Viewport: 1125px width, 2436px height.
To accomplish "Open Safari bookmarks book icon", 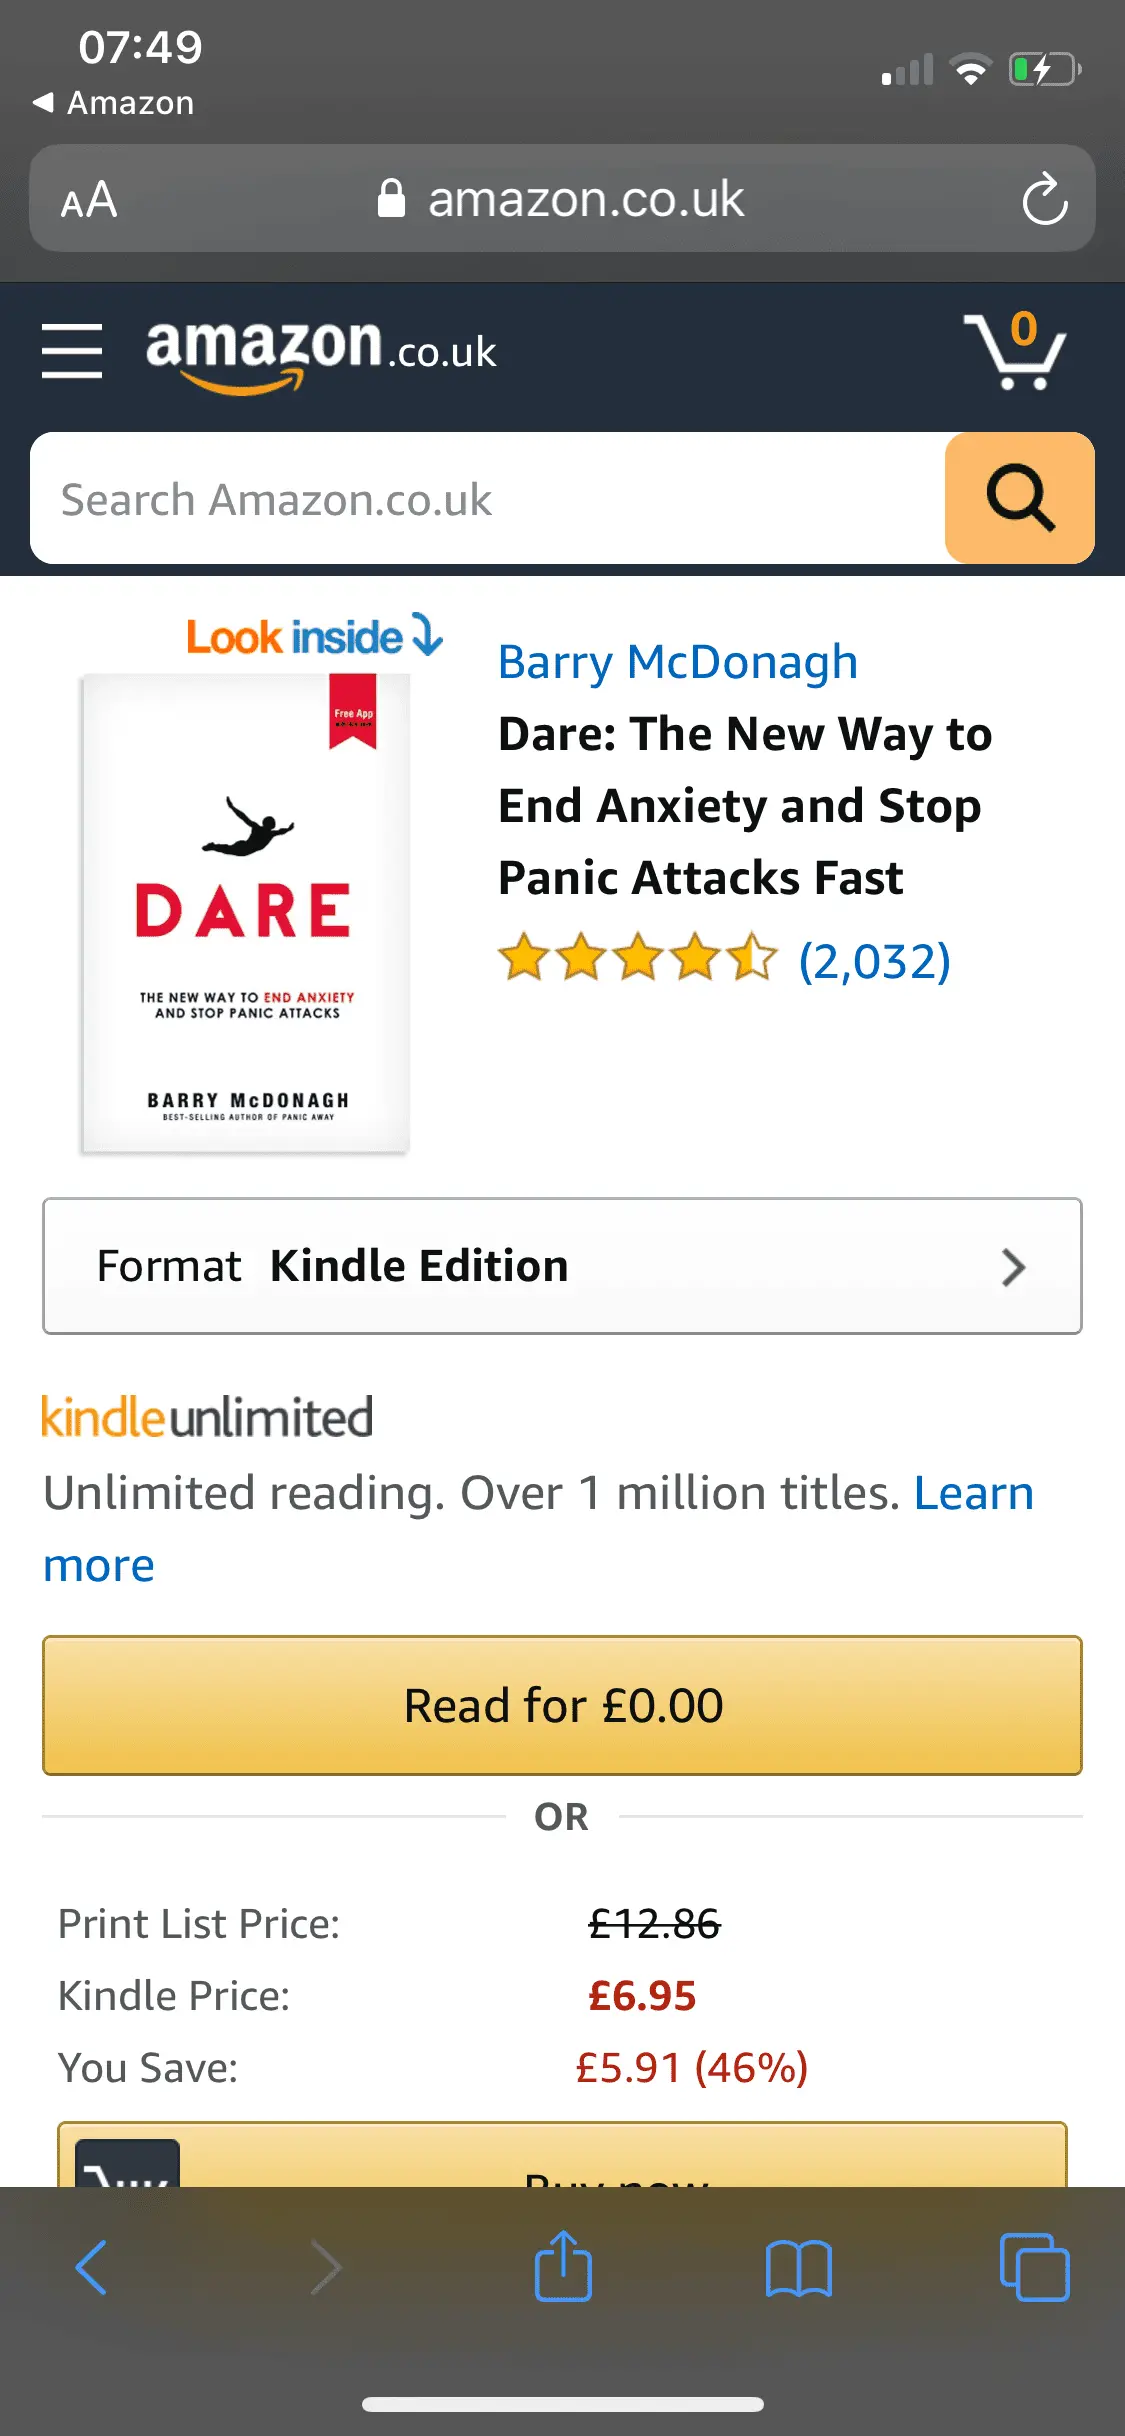I will point(798,2267).
